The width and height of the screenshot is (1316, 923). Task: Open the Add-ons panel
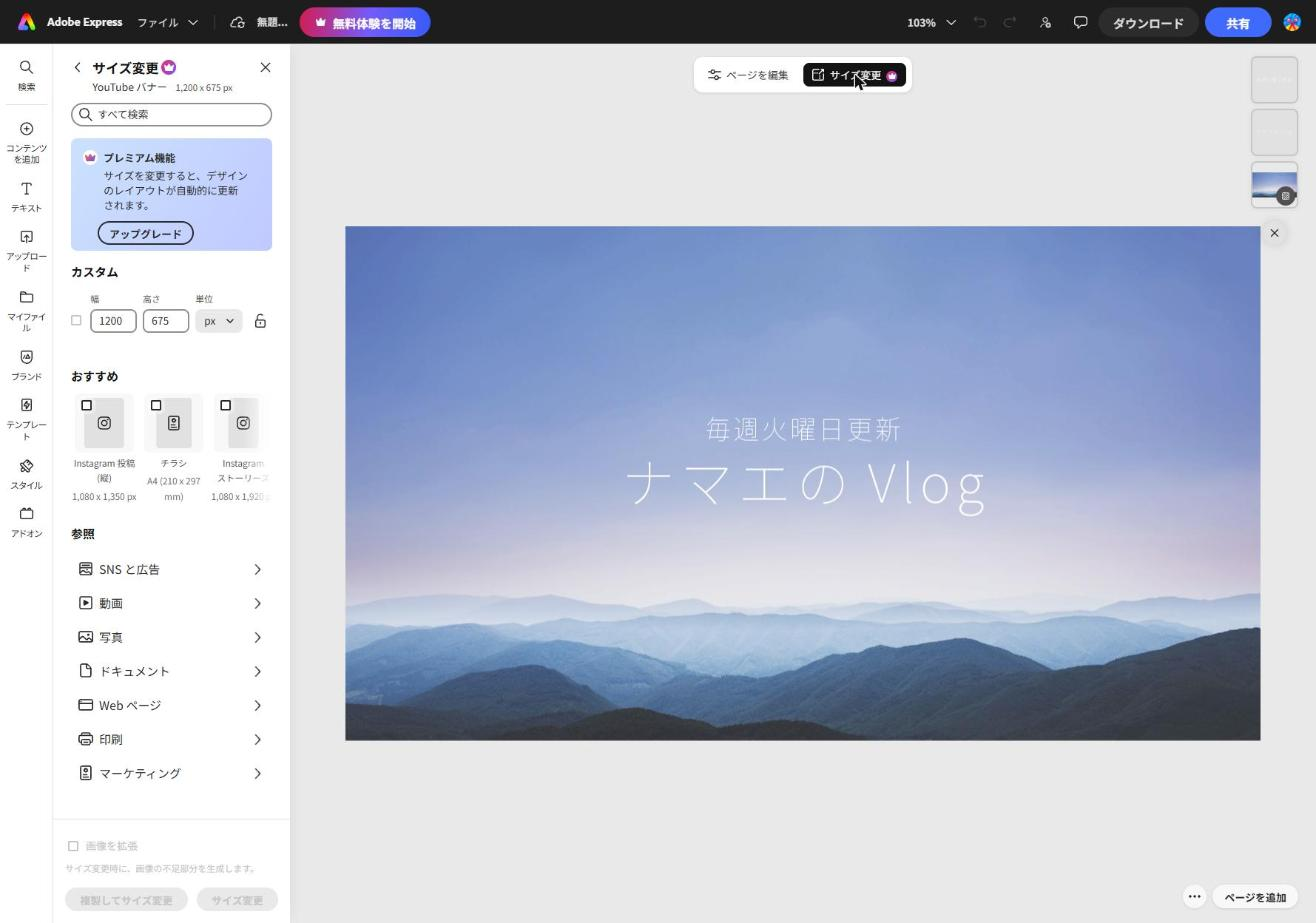[26, 522]
